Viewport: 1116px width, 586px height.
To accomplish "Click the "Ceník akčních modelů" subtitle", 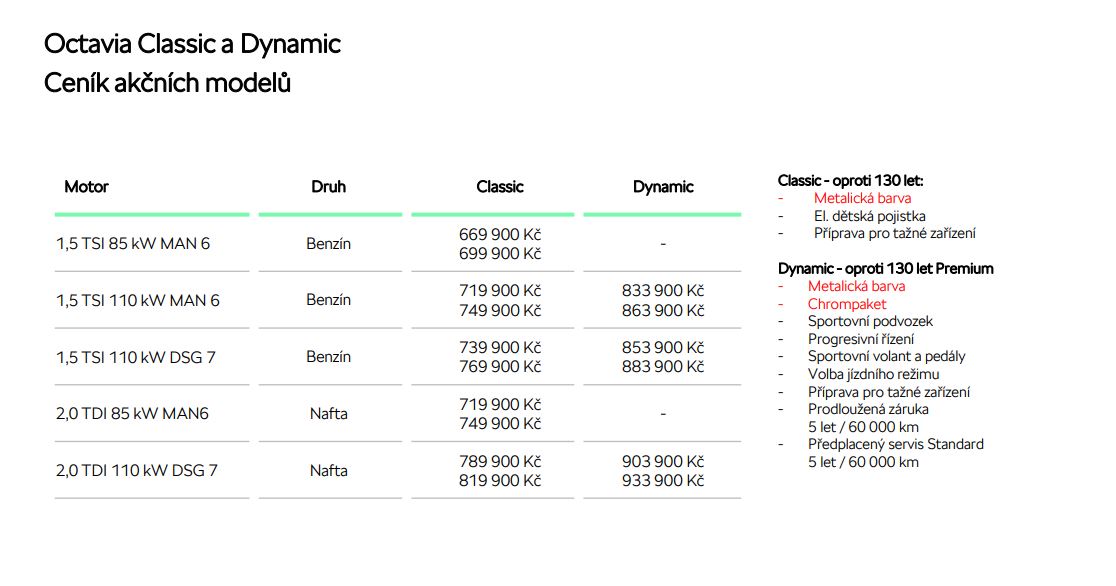I will point(167,83).
